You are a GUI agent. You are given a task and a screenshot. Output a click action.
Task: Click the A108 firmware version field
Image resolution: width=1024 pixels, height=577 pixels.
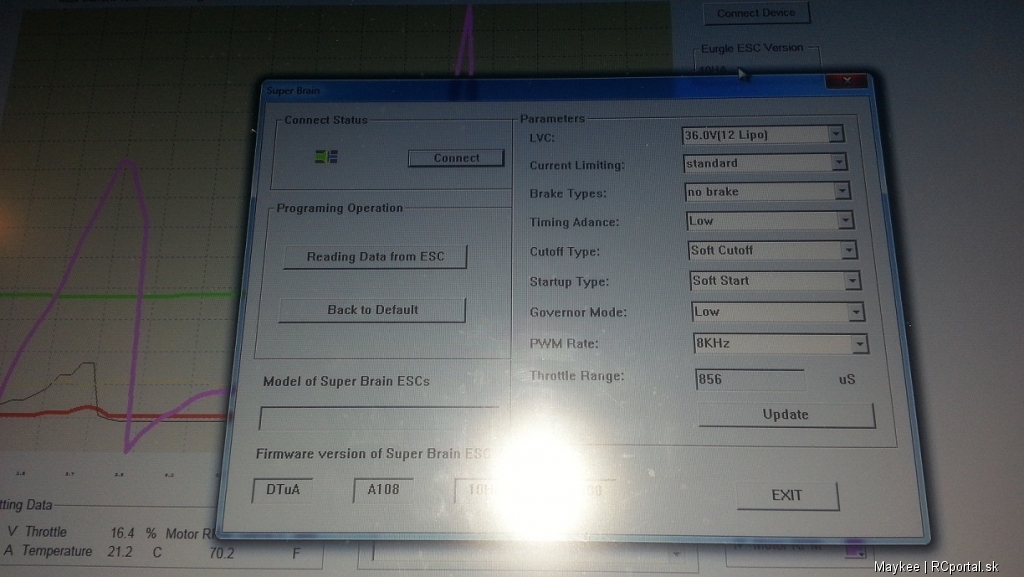[x=383, y=490]
